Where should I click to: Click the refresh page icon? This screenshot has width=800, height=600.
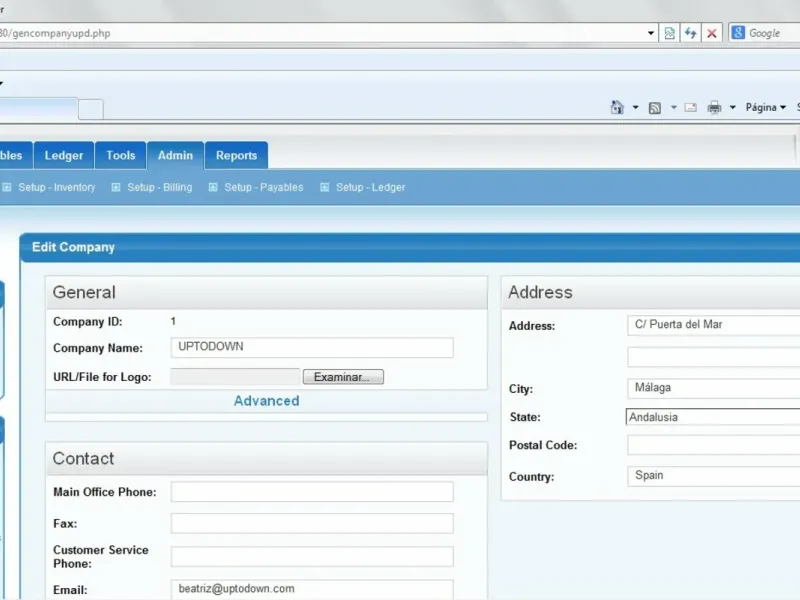(691, 33)
